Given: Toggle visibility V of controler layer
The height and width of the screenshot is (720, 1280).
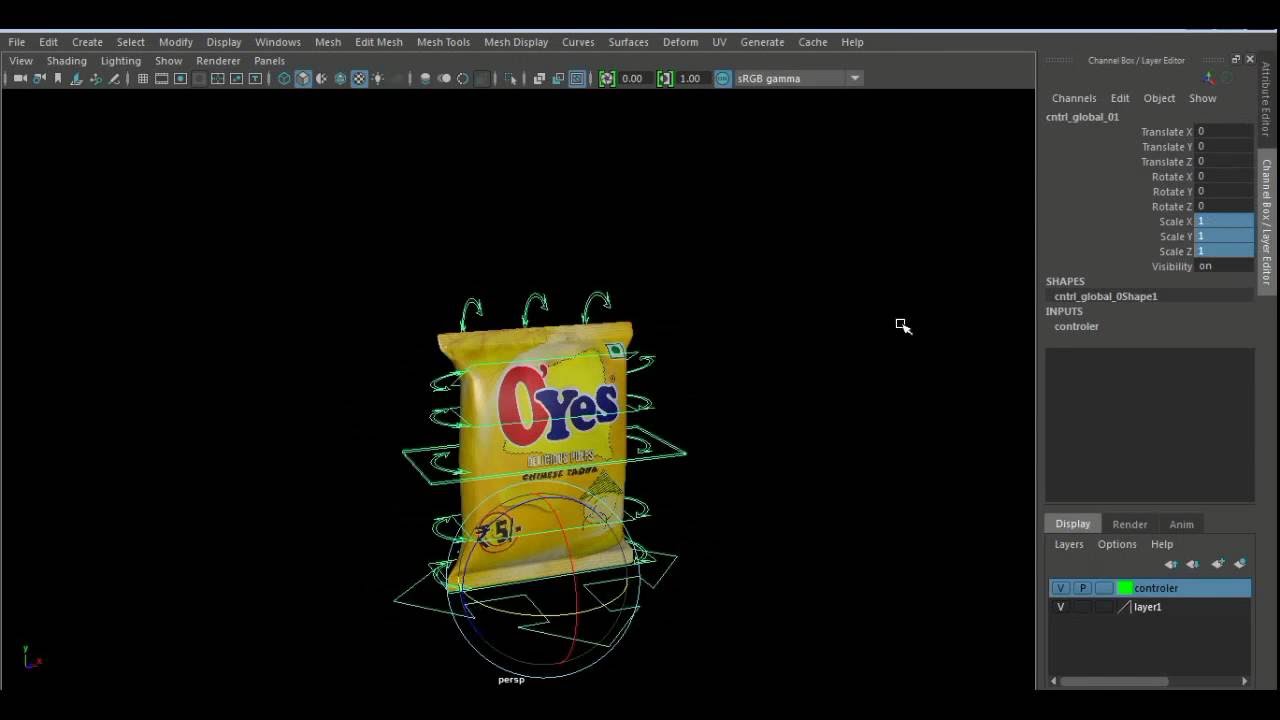Looking at the screenshot, I should [1061, 588].
